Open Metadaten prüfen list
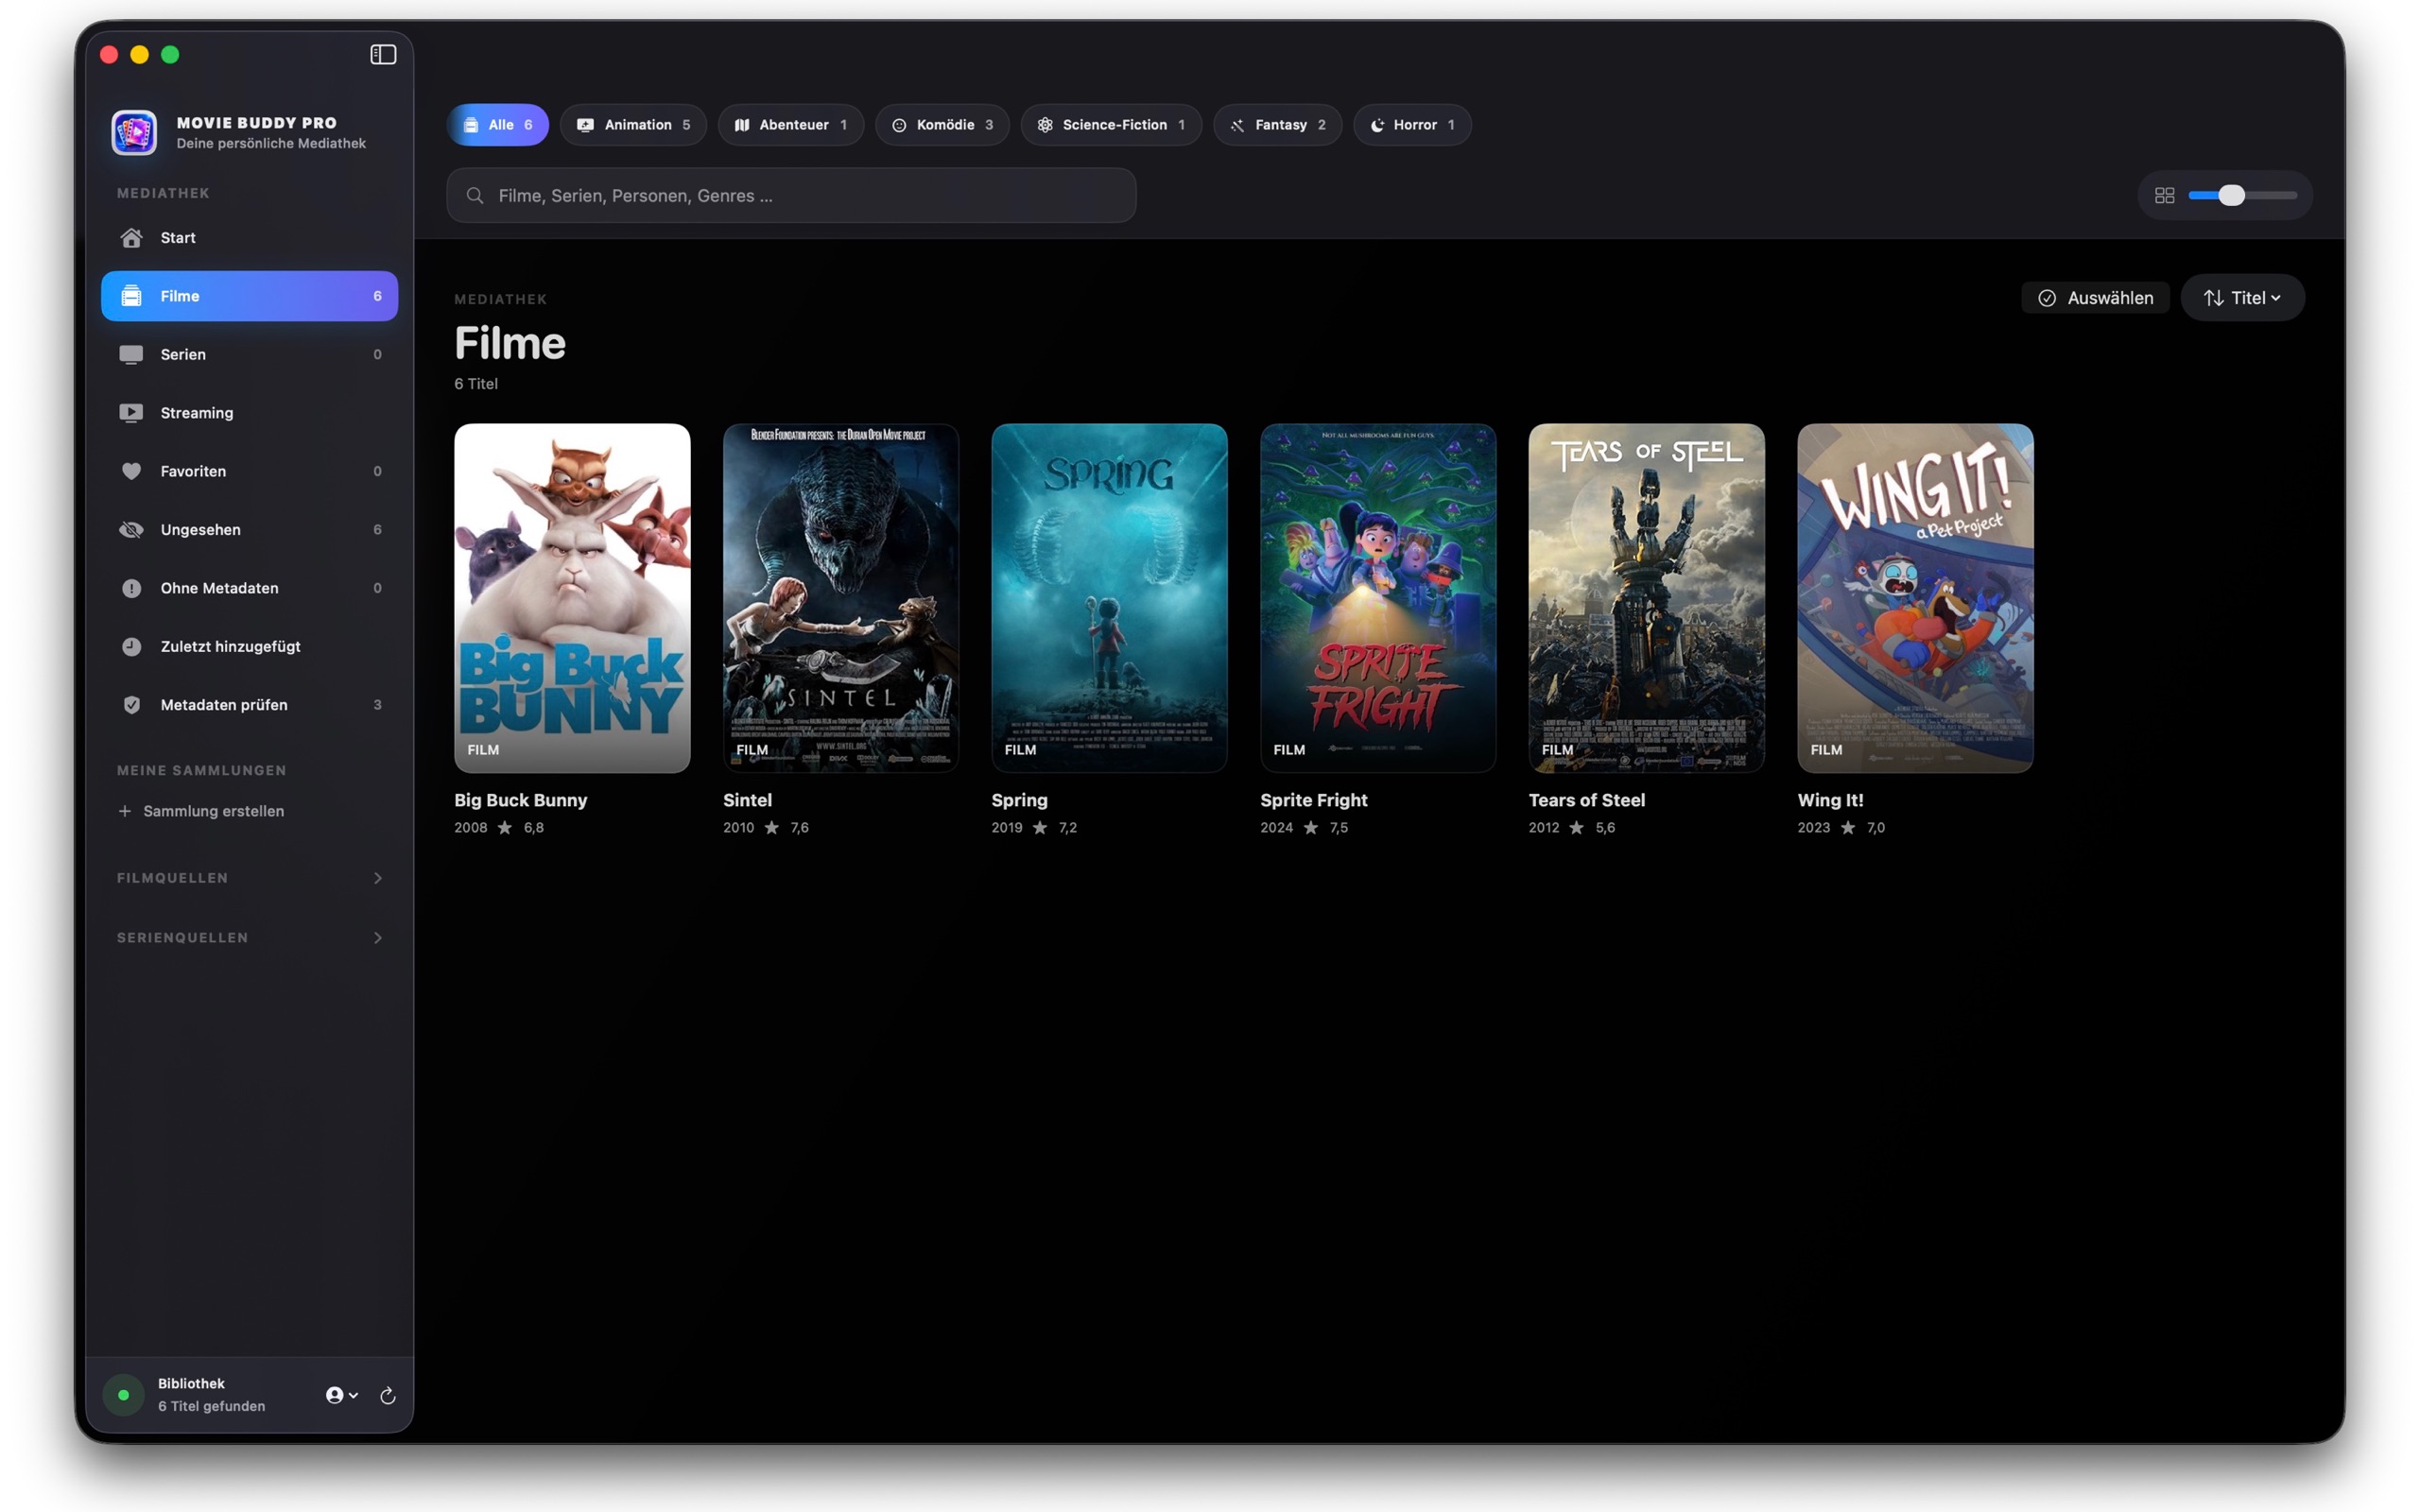Viewport: 2420px width, 1512px height. (250, 705)
